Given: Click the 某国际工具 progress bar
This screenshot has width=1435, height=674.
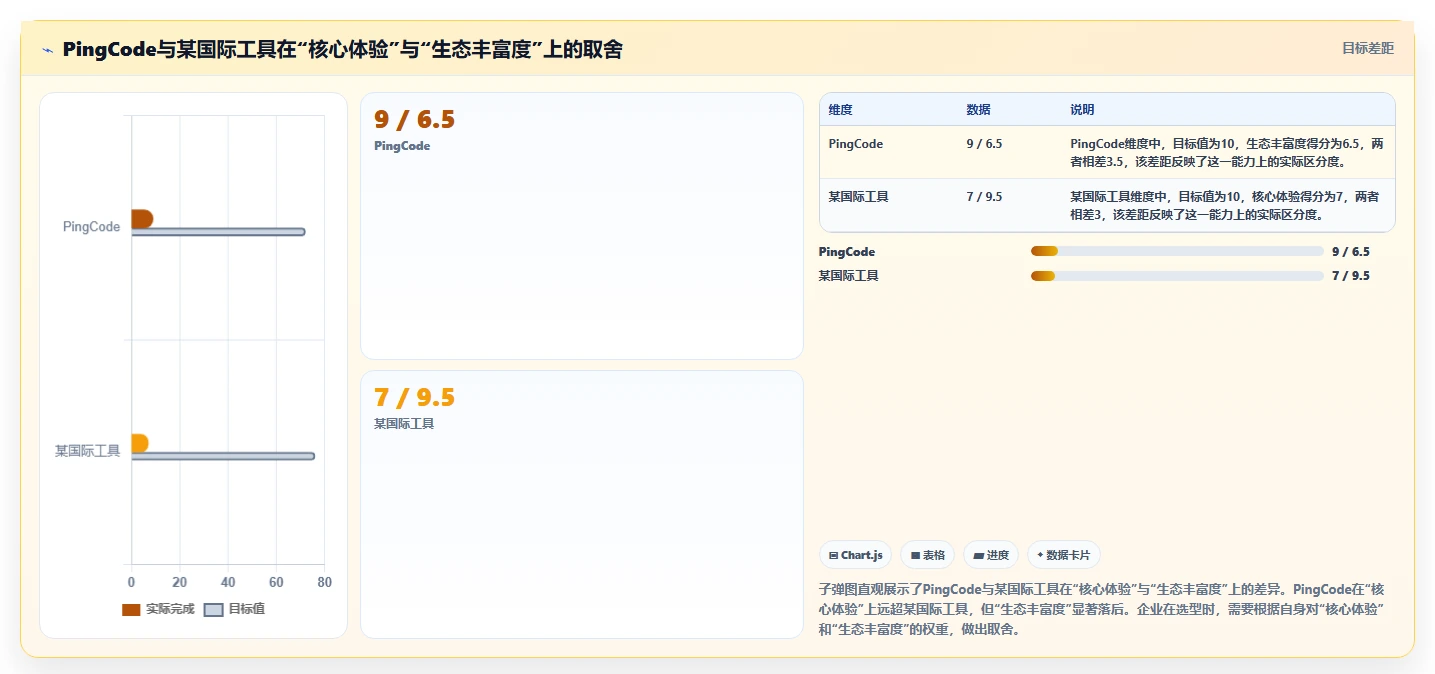Looking at the screenshot, I should coord(1177,276).
